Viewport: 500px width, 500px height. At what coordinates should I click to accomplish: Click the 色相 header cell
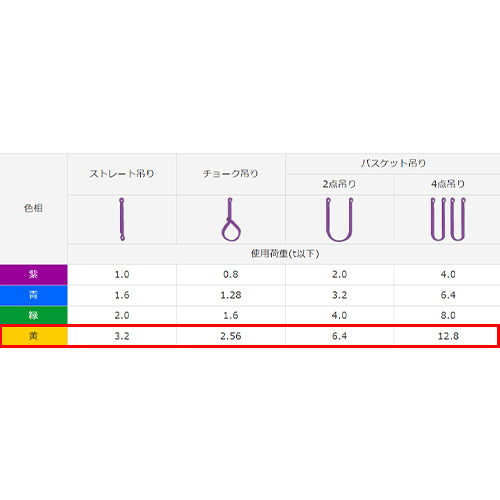pos(33,208)
